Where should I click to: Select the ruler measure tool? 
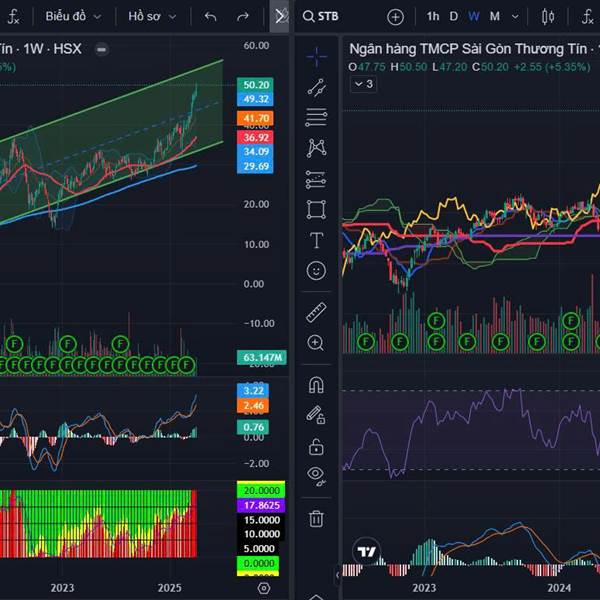pos(316,312)
